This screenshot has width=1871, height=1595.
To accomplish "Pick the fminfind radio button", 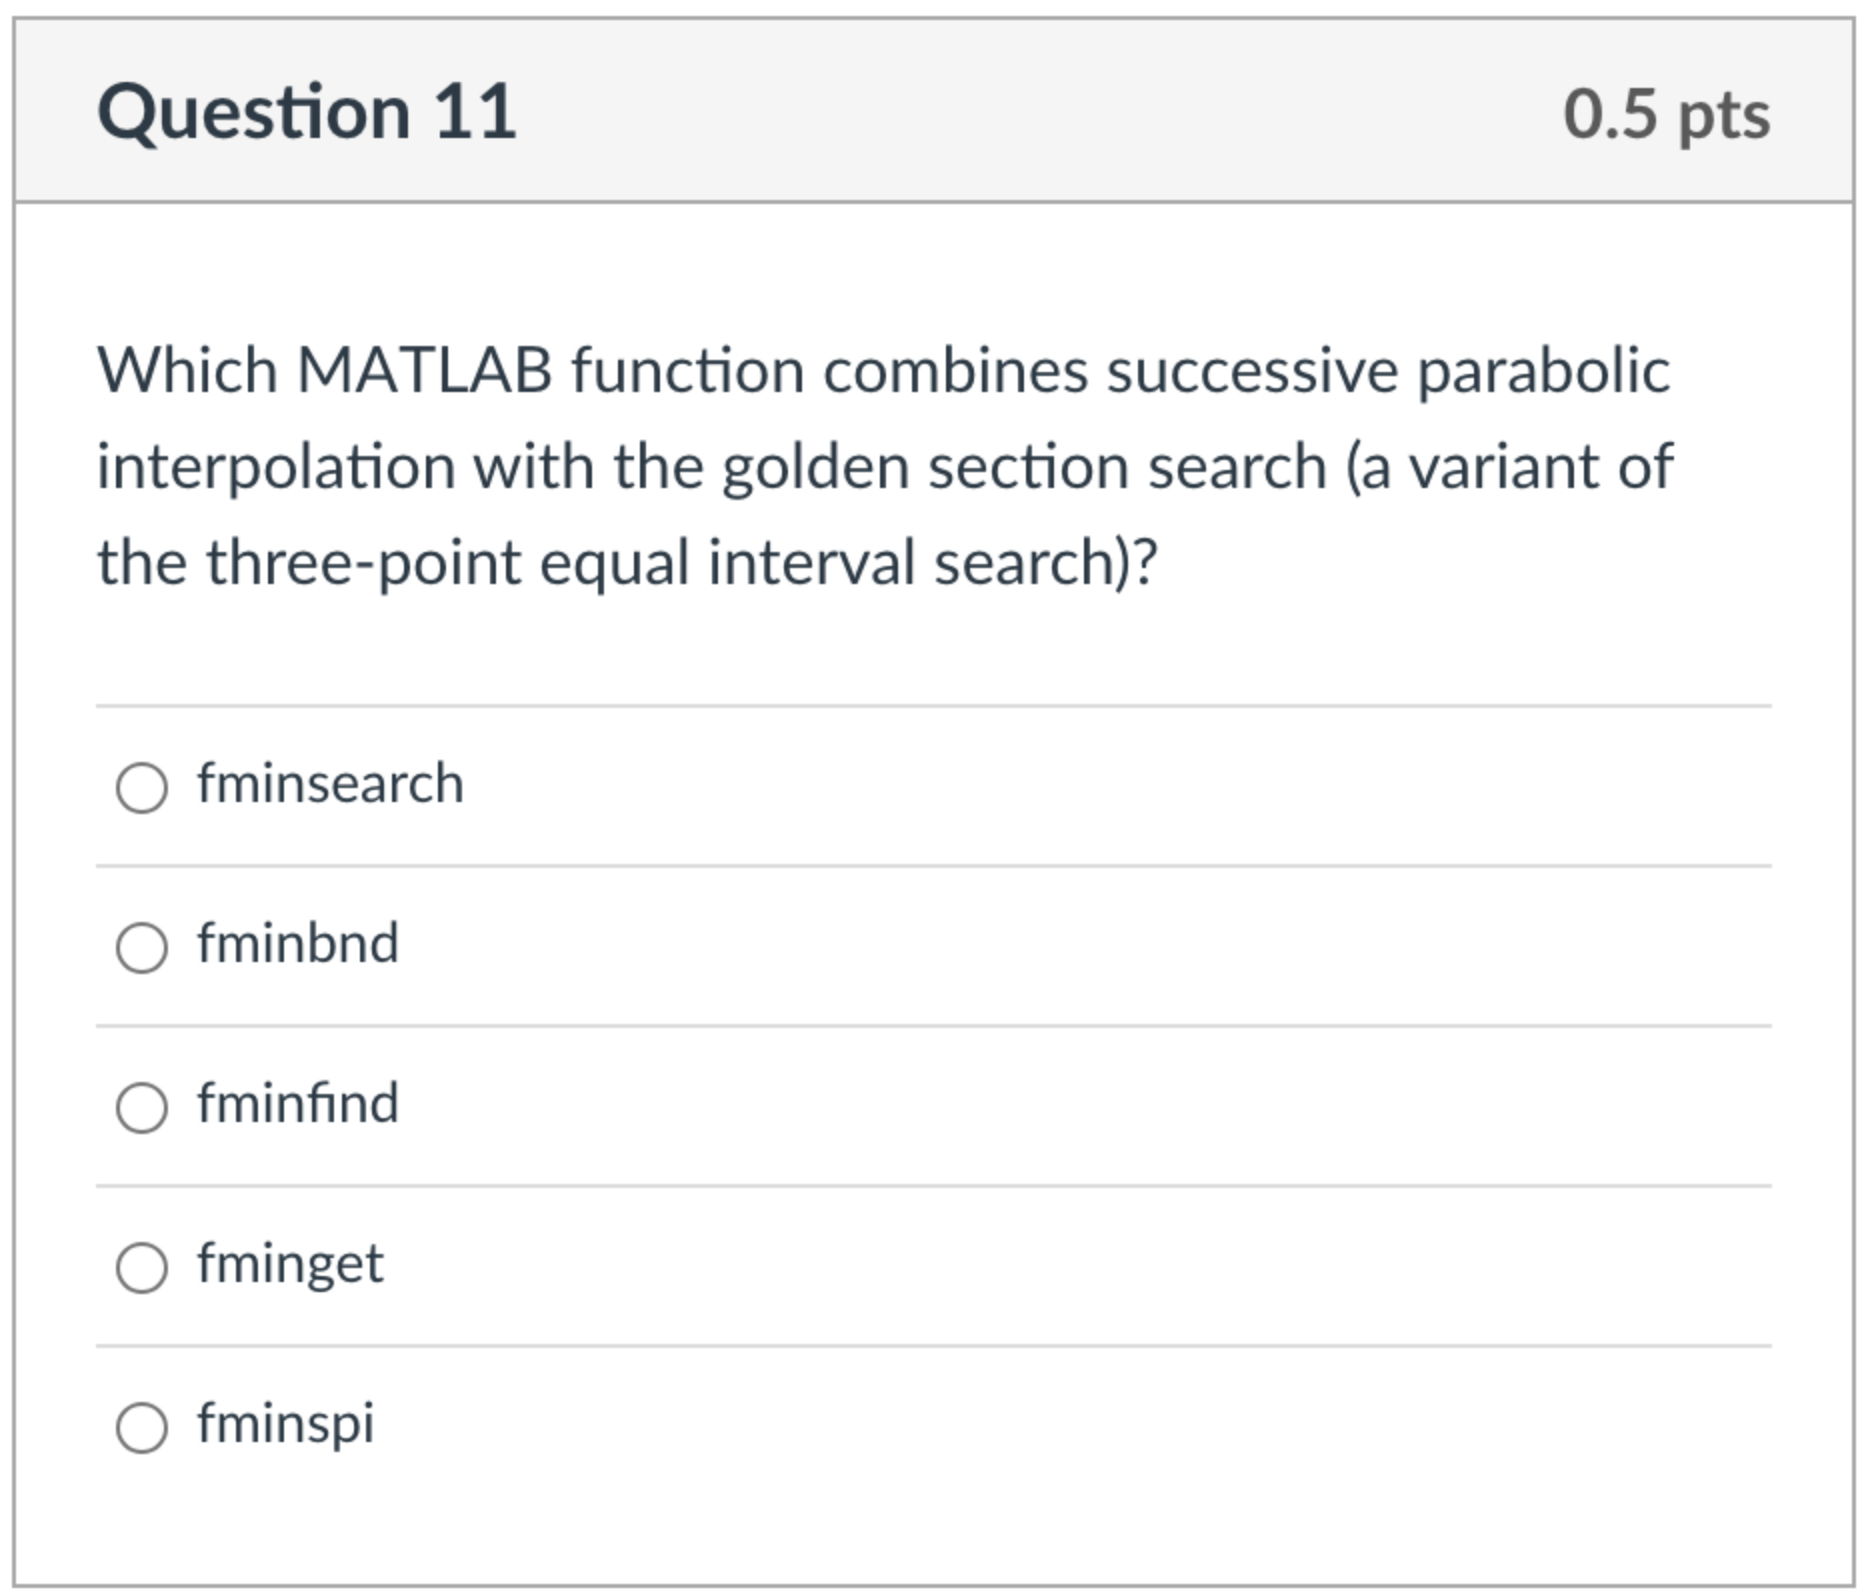I will [142, 1107].
